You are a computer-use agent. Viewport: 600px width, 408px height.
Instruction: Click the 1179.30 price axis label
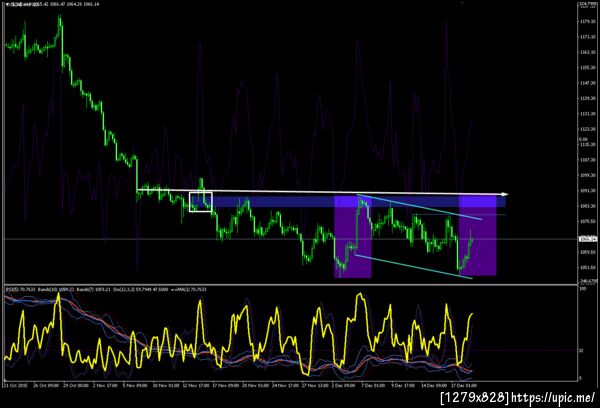click(587, 21)
